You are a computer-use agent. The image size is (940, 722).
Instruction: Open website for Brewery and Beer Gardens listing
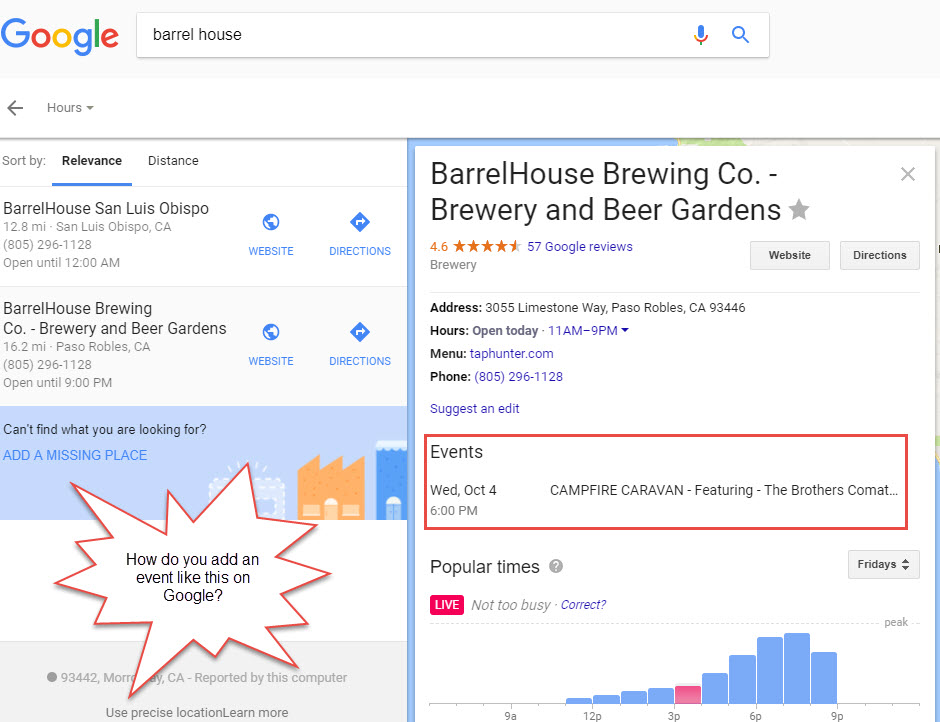pyautogui.click(x=271, y=344)
